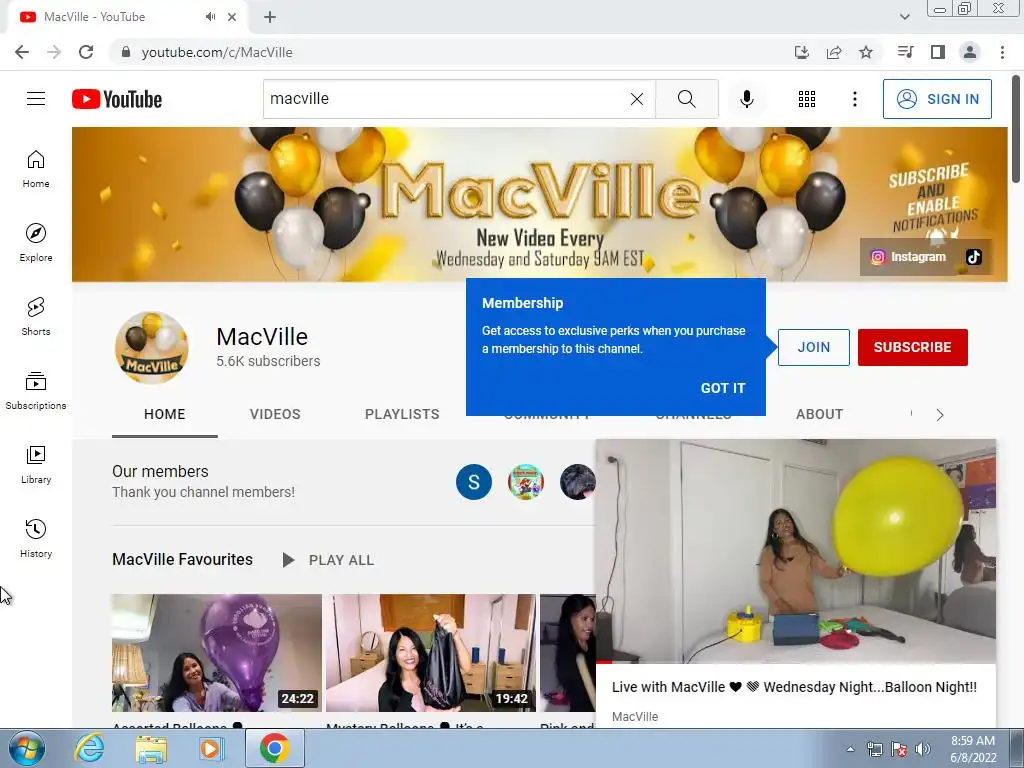
Task: Open the Action Center flag tray icon
Action: 899,749
